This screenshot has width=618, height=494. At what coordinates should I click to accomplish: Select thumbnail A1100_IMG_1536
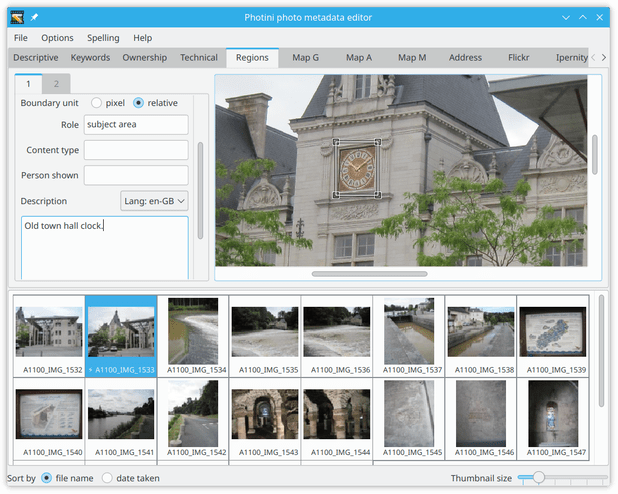coord(337,336)
